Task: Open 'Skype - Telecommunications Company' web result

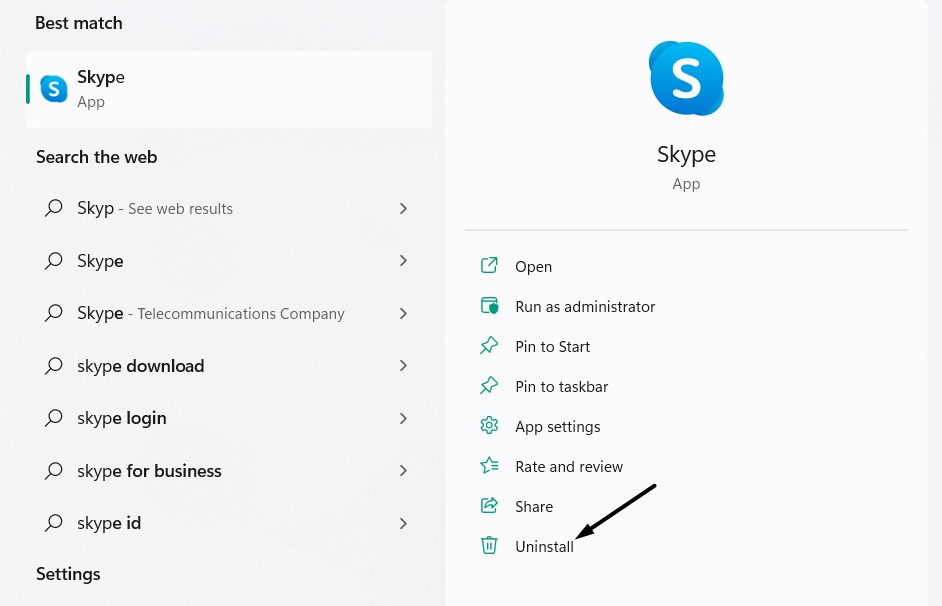Action: point(210,313)
